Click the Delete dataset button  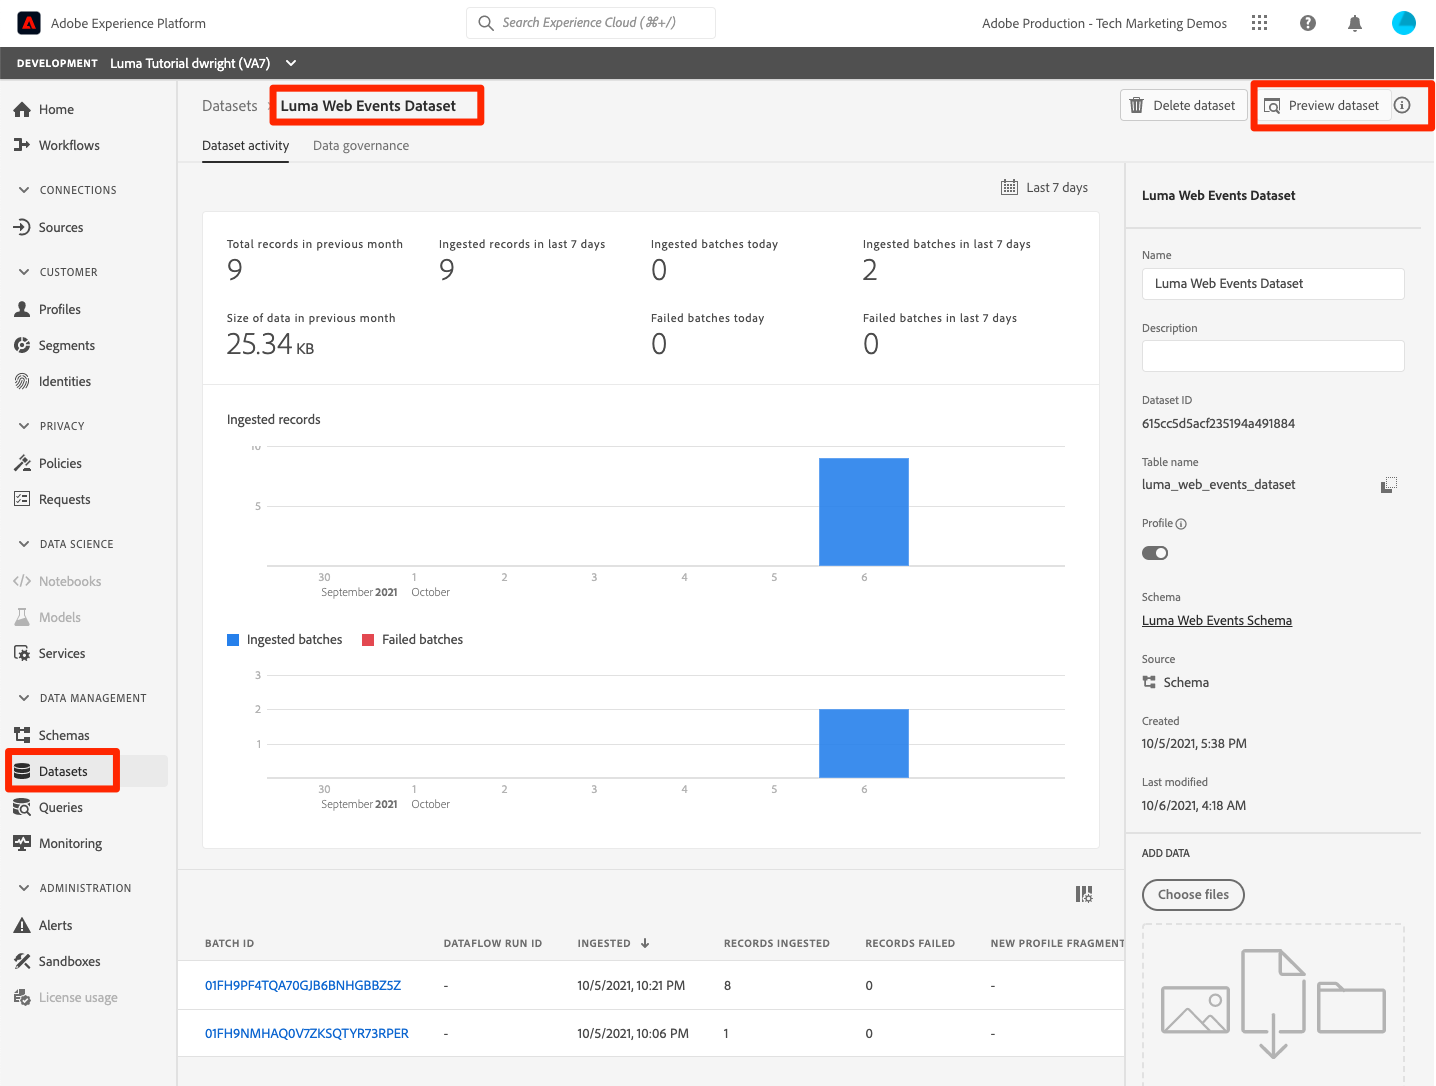tap(1184, 105)
